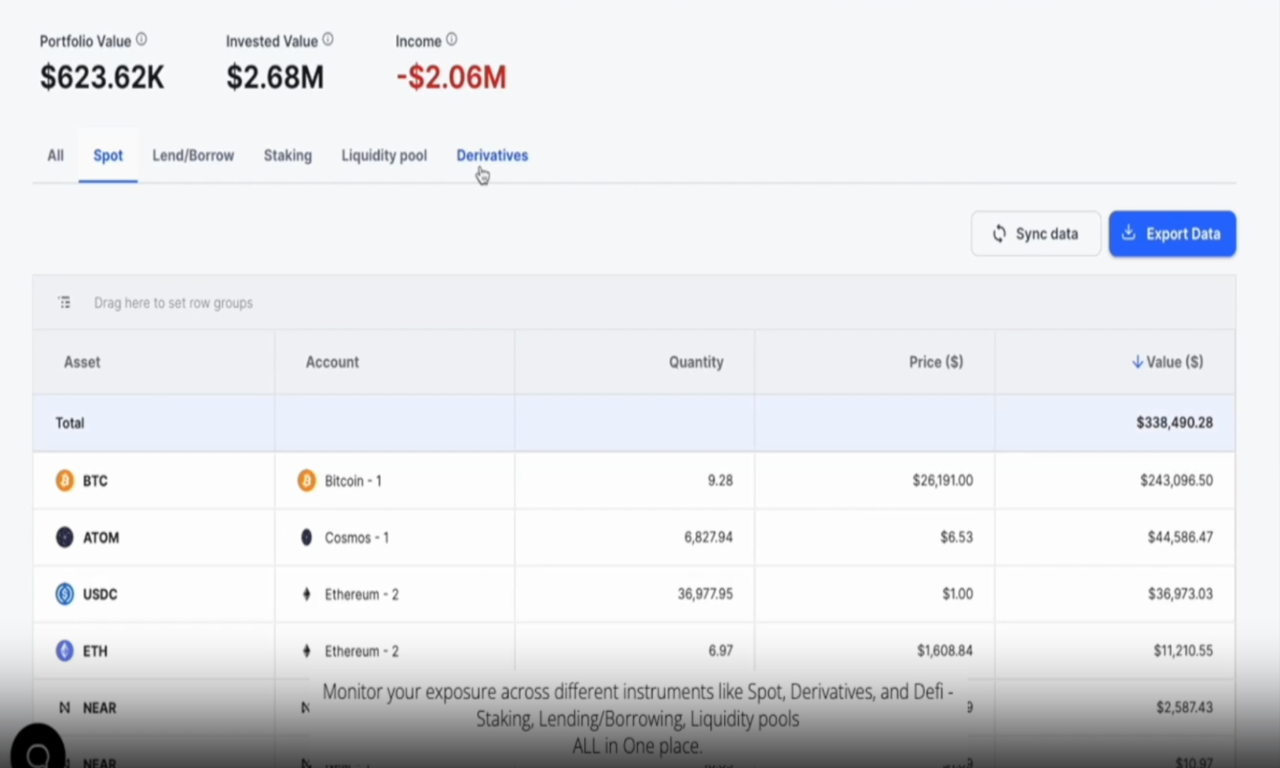
Task: Click ATOM price $6.53
Action: pyautogui.click(x=956, y=538)
